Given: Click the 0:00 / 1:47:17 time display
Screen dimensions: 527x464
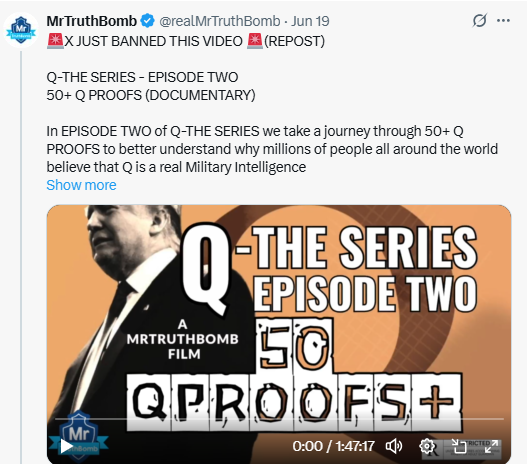Looking at the screenshot, I should 333,446.
